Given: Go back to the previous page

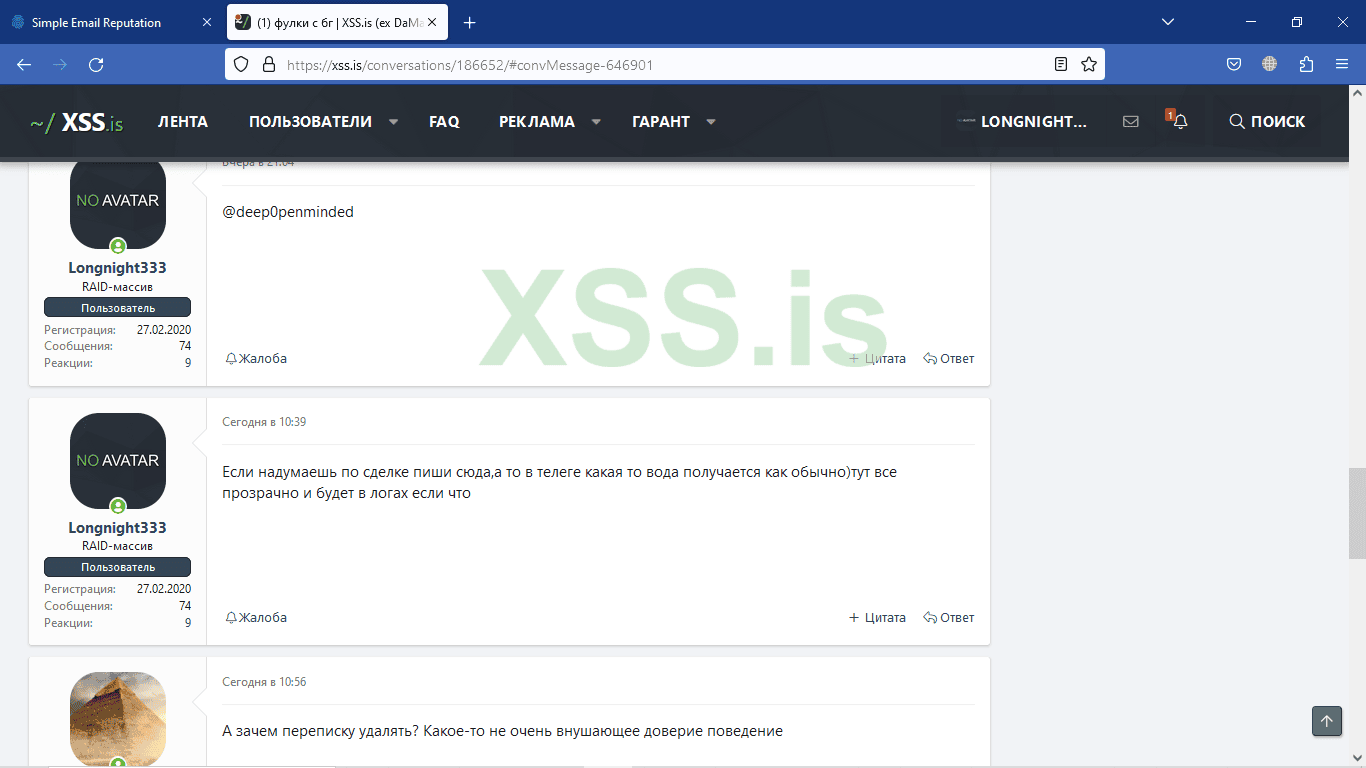Looking at the screenshot, I should pos(24,64).
